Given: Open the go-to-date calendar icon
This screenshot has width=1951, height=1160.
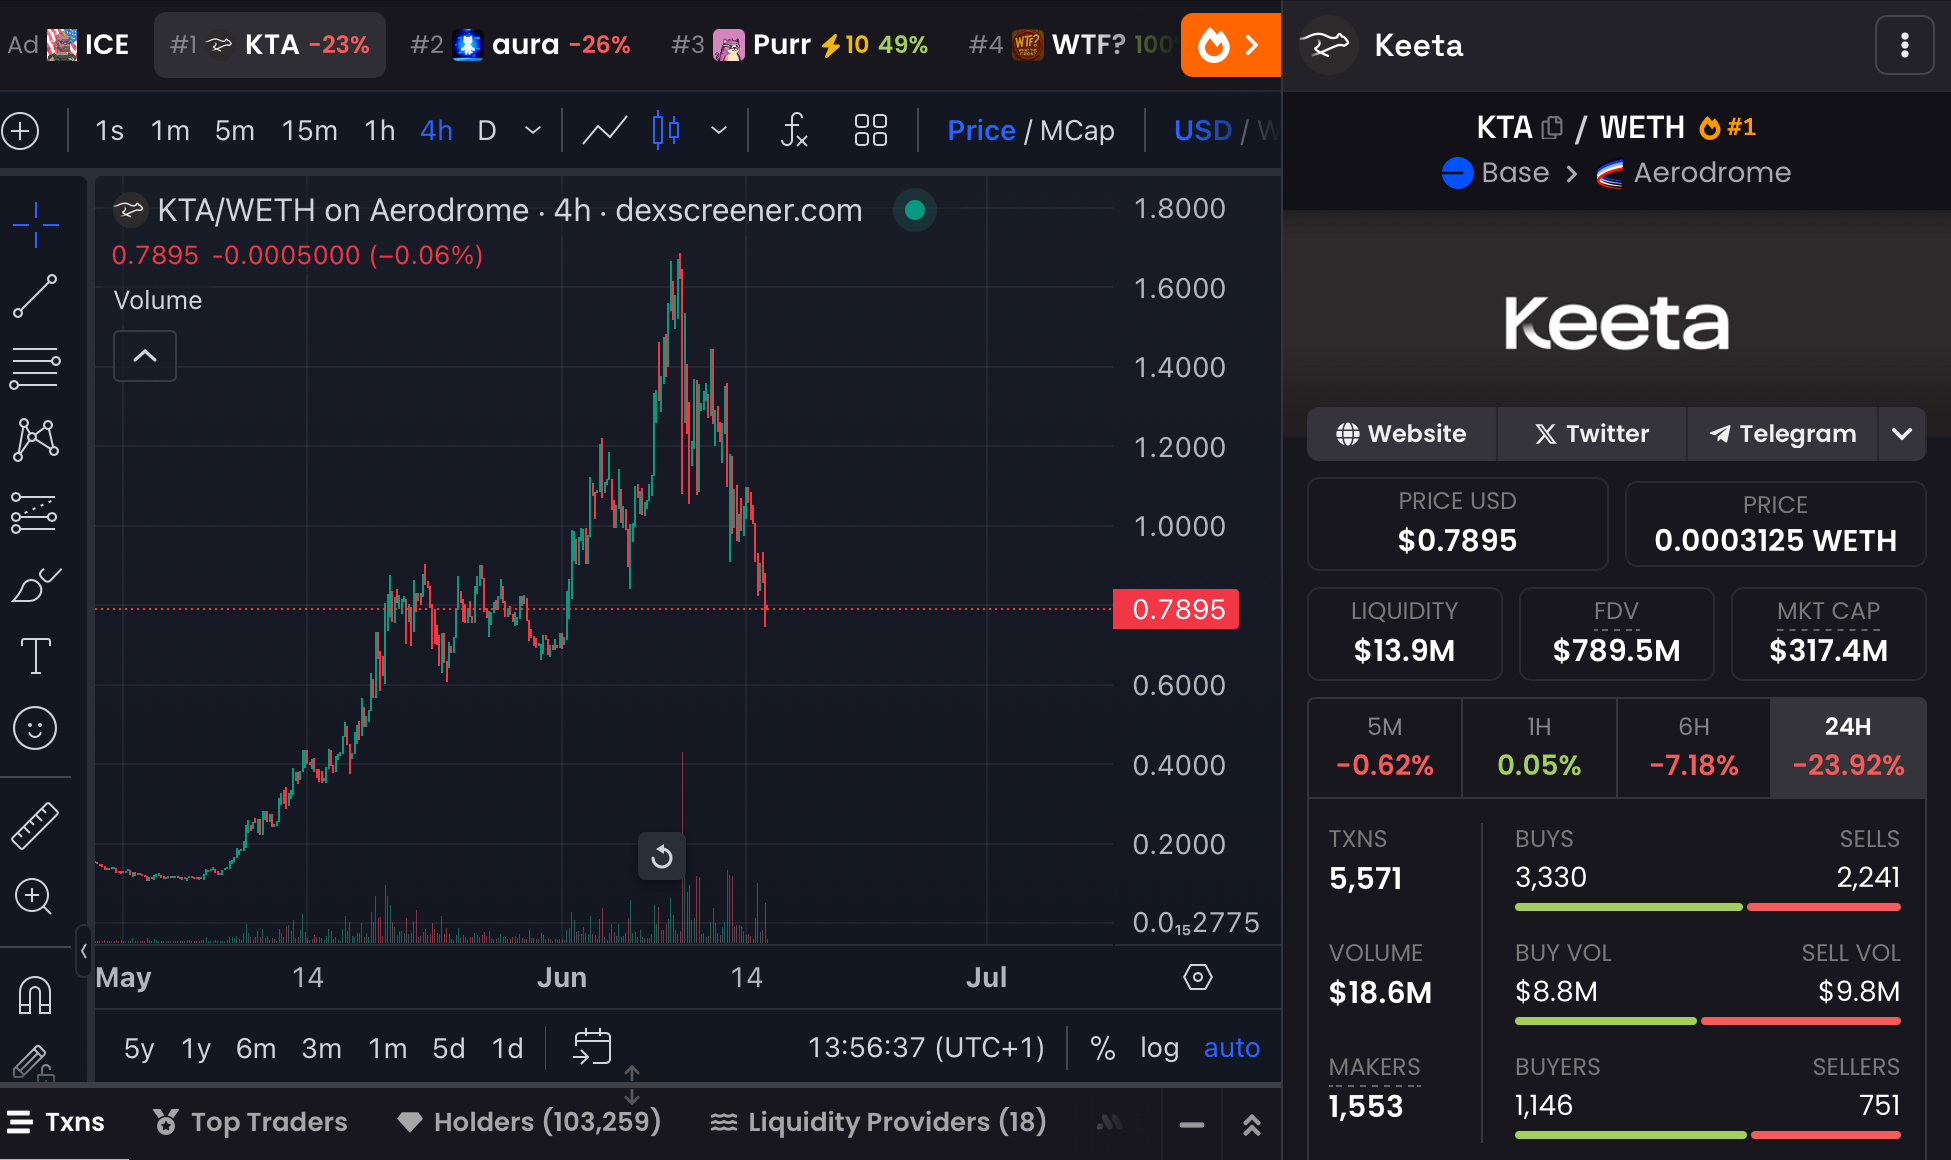Looking at the screenshot, I should [x=592, y=1047].
